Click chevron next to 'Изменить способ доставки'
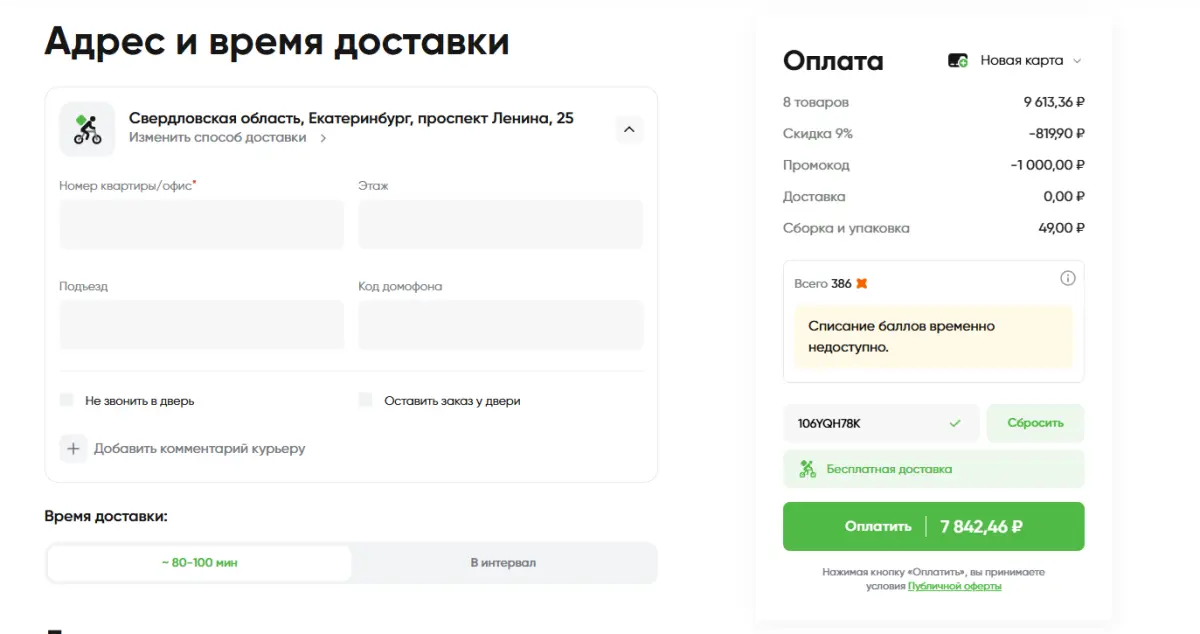This screenshot has width=1200, height=634. coord(323,138)
